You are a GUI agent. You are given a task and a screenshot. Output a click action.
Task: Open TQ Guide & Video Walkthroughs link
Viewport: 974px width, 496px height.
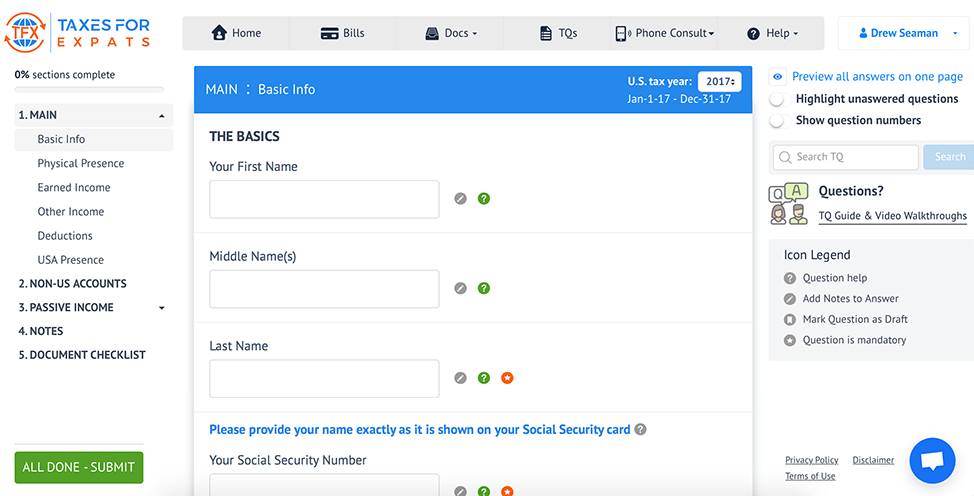892,216
